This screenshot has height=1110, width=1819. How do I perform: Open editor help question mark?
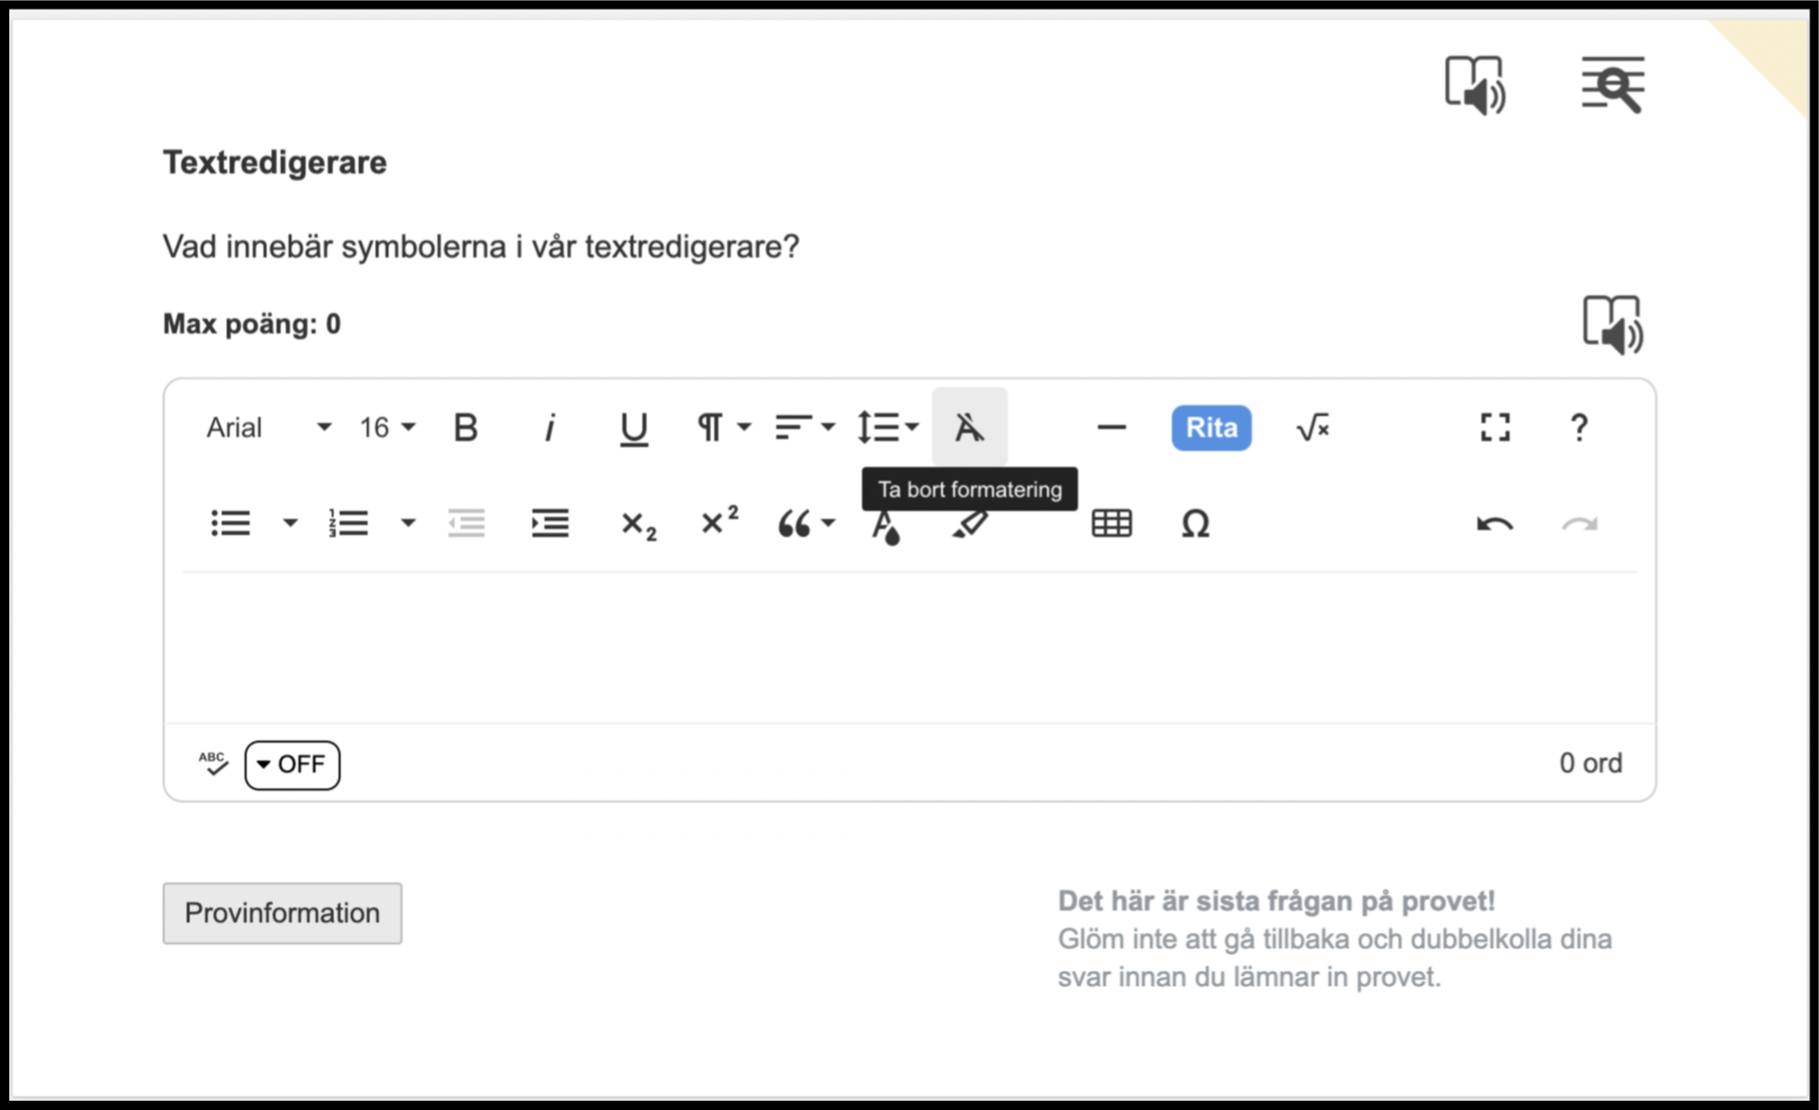1579,428
